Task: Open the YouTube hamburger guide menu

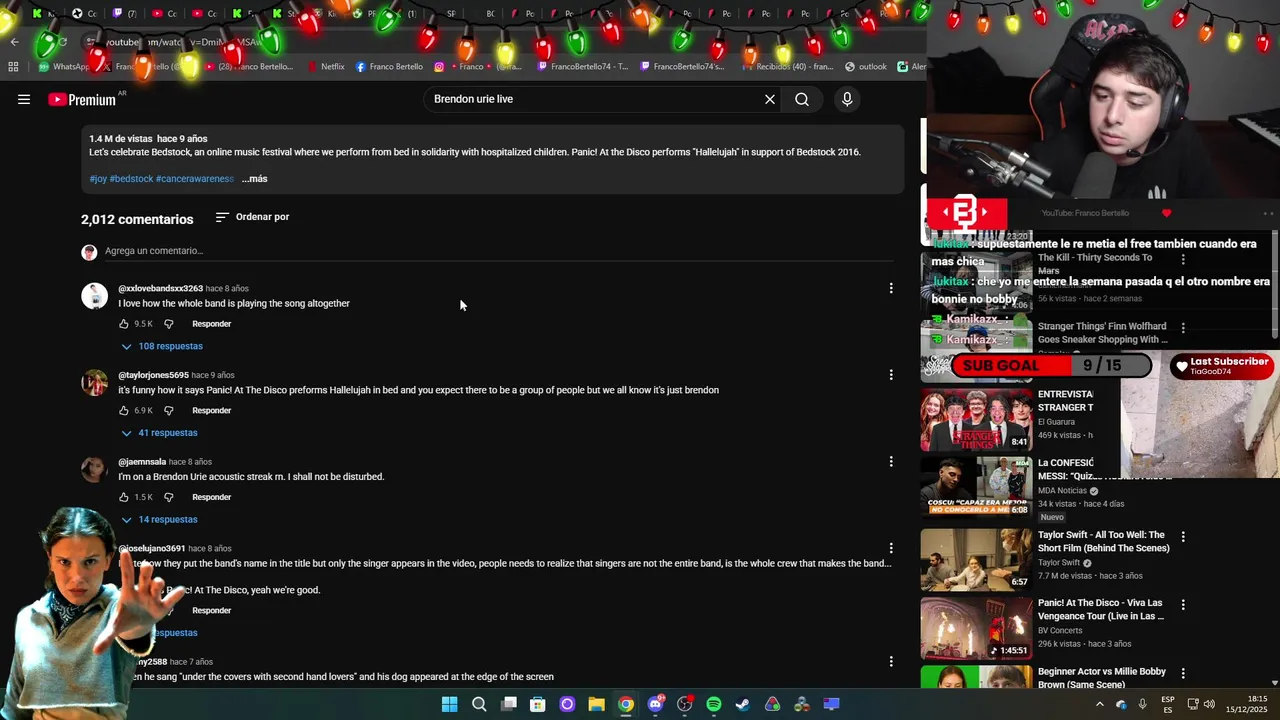Action: [x=24, y=99]
